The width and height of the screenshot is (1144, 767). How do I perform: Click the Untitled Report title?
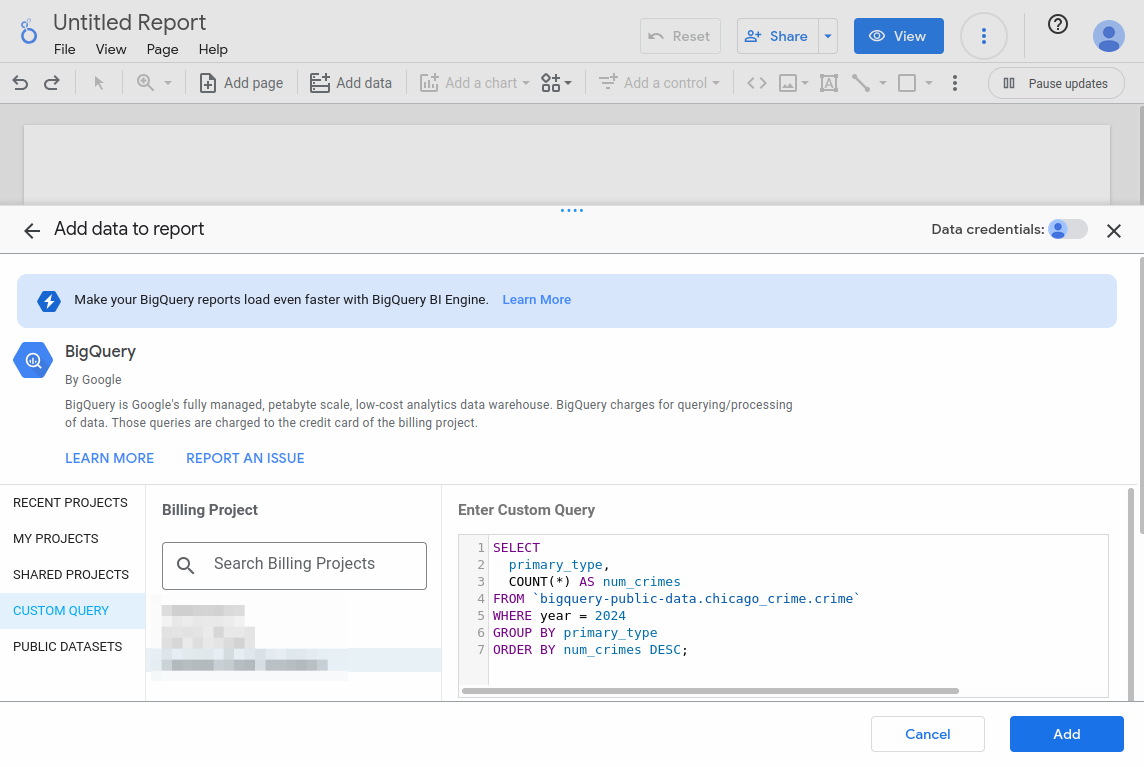[x=129, y=22]
